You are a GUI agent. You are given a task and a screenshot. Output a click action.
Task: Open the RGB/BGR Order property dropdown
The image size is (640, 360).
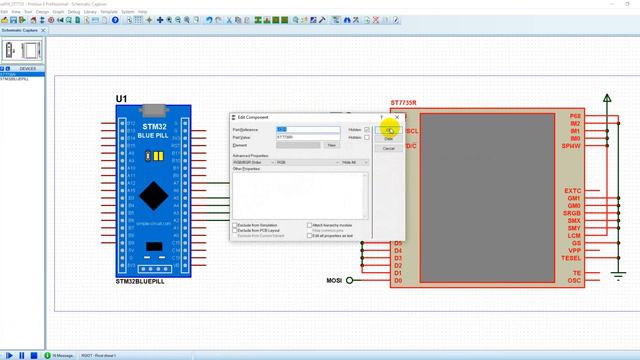[x=253, y=162]
